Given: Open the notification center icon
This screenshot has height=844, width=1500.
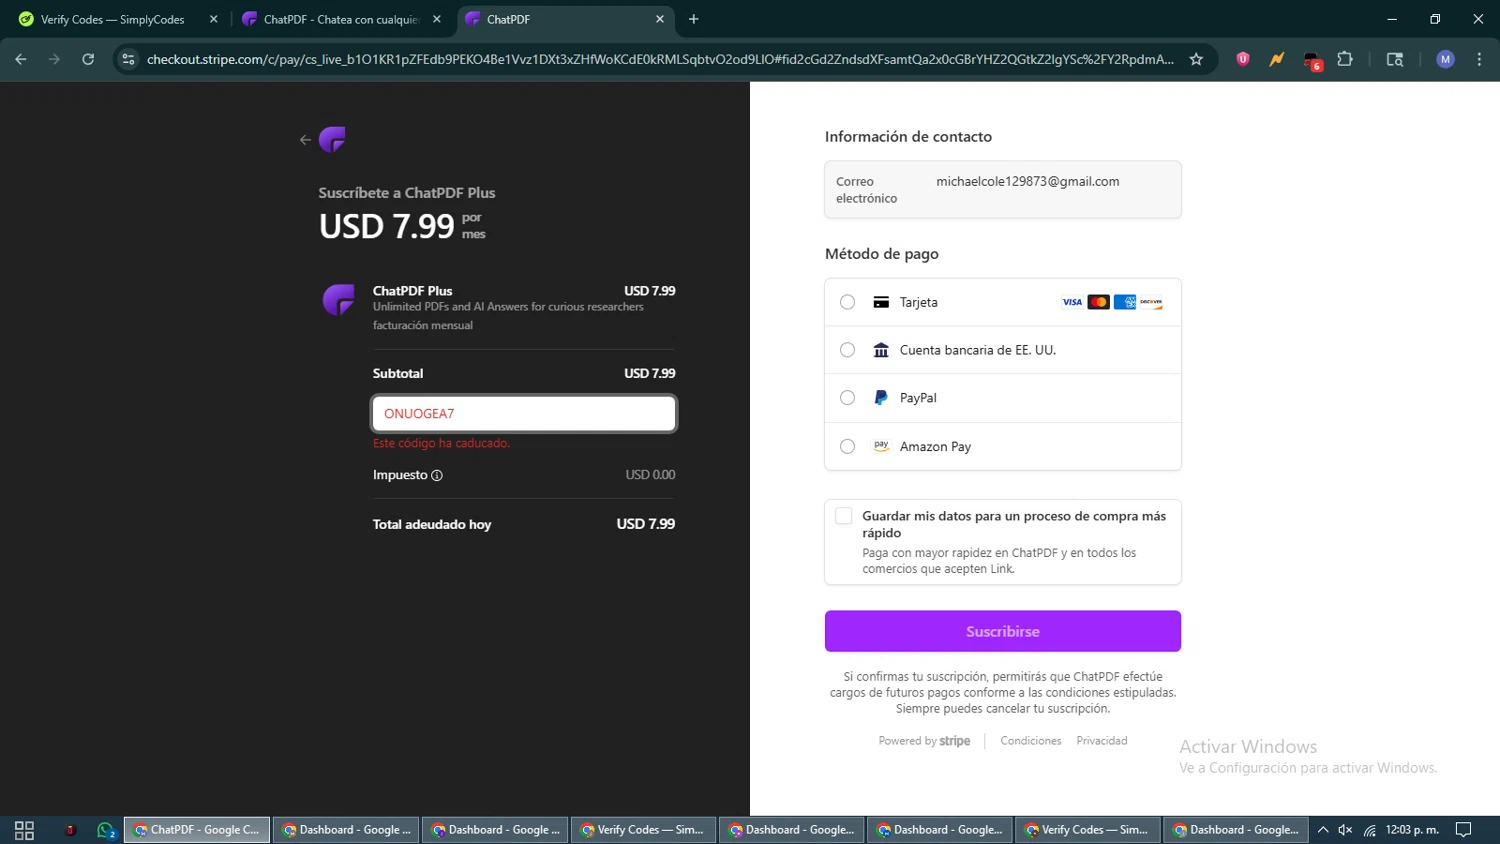Looking at the screenshot, I should click(1463, 830).
